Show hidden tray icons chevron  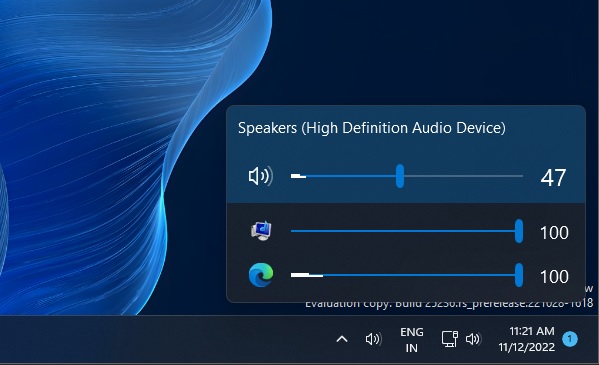342,339
